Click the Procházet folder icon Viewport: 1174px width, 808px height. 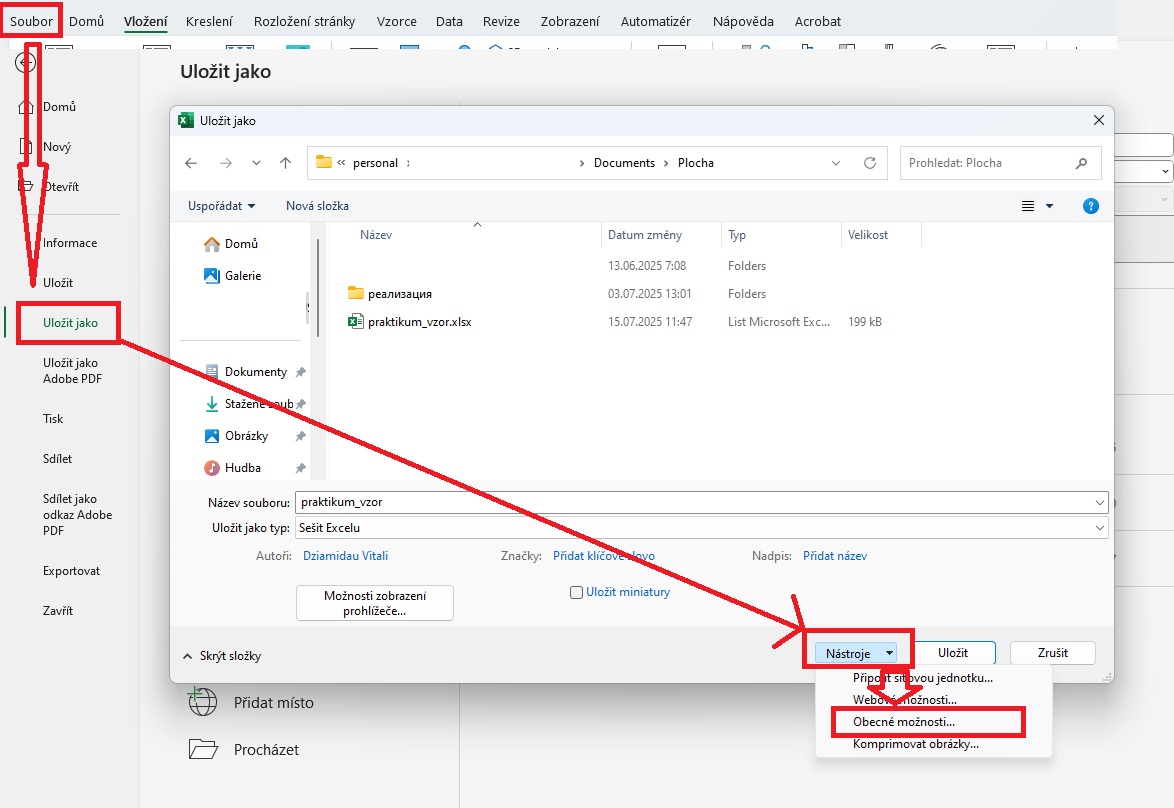[x=203, y=749]
